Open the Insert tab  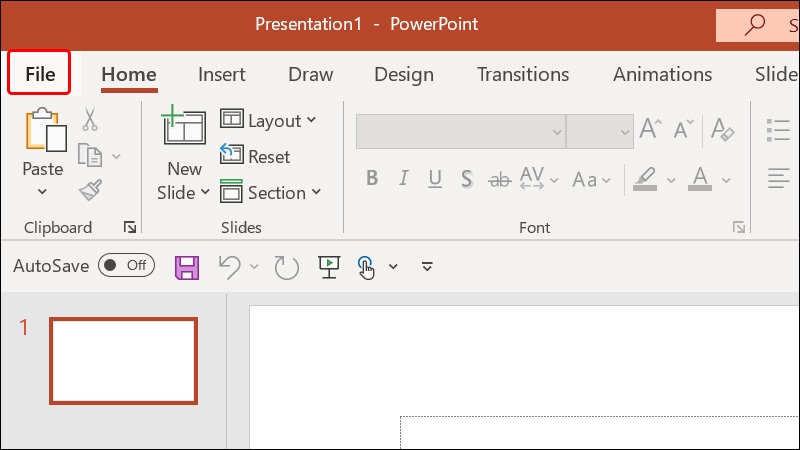(221, 74)
